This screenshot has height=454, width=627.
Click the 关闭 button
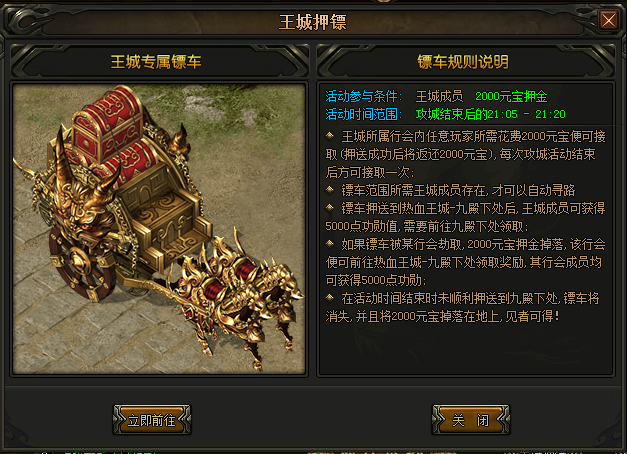[x=471, y=420]
